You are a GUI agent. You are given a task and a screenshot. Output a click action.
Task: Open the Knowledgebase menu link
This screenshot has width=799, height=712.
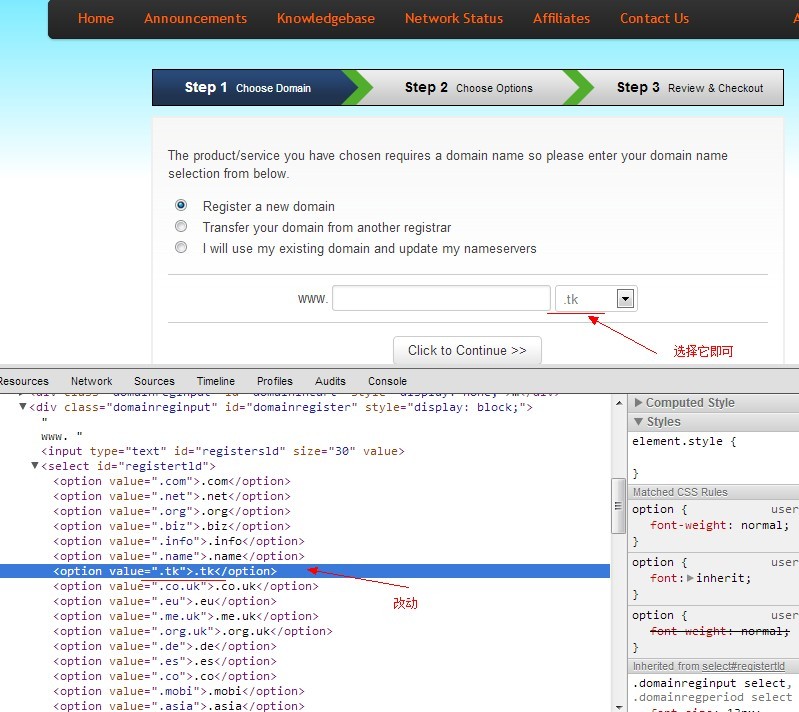326,18
